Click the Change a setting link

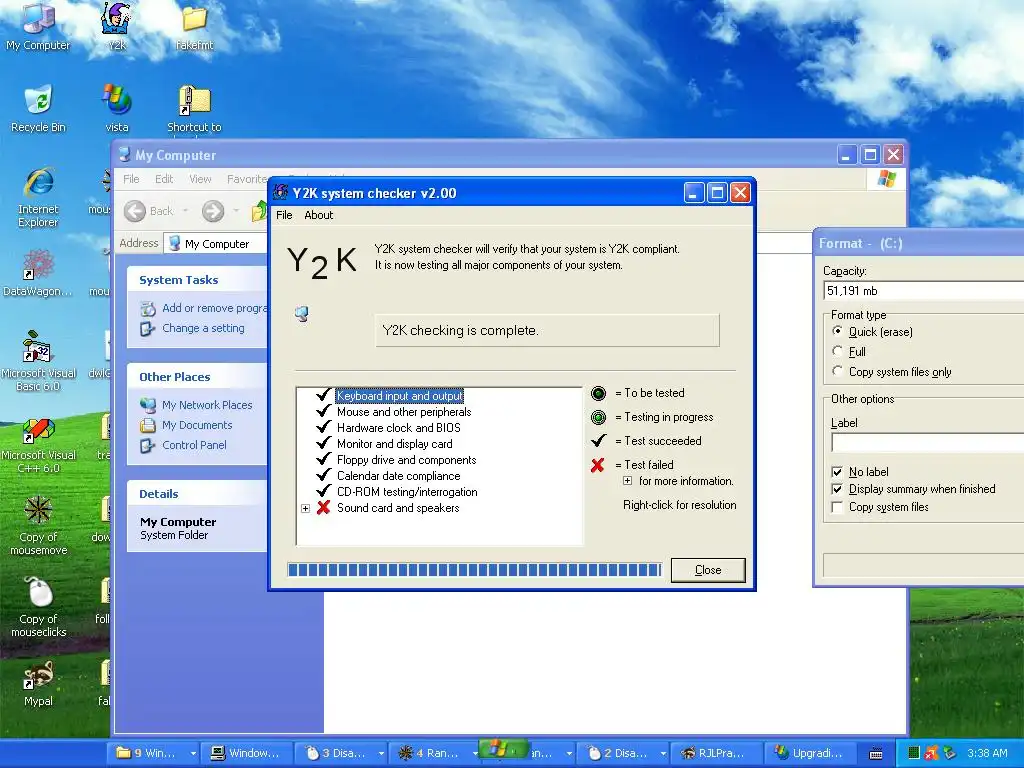[203, 328]
